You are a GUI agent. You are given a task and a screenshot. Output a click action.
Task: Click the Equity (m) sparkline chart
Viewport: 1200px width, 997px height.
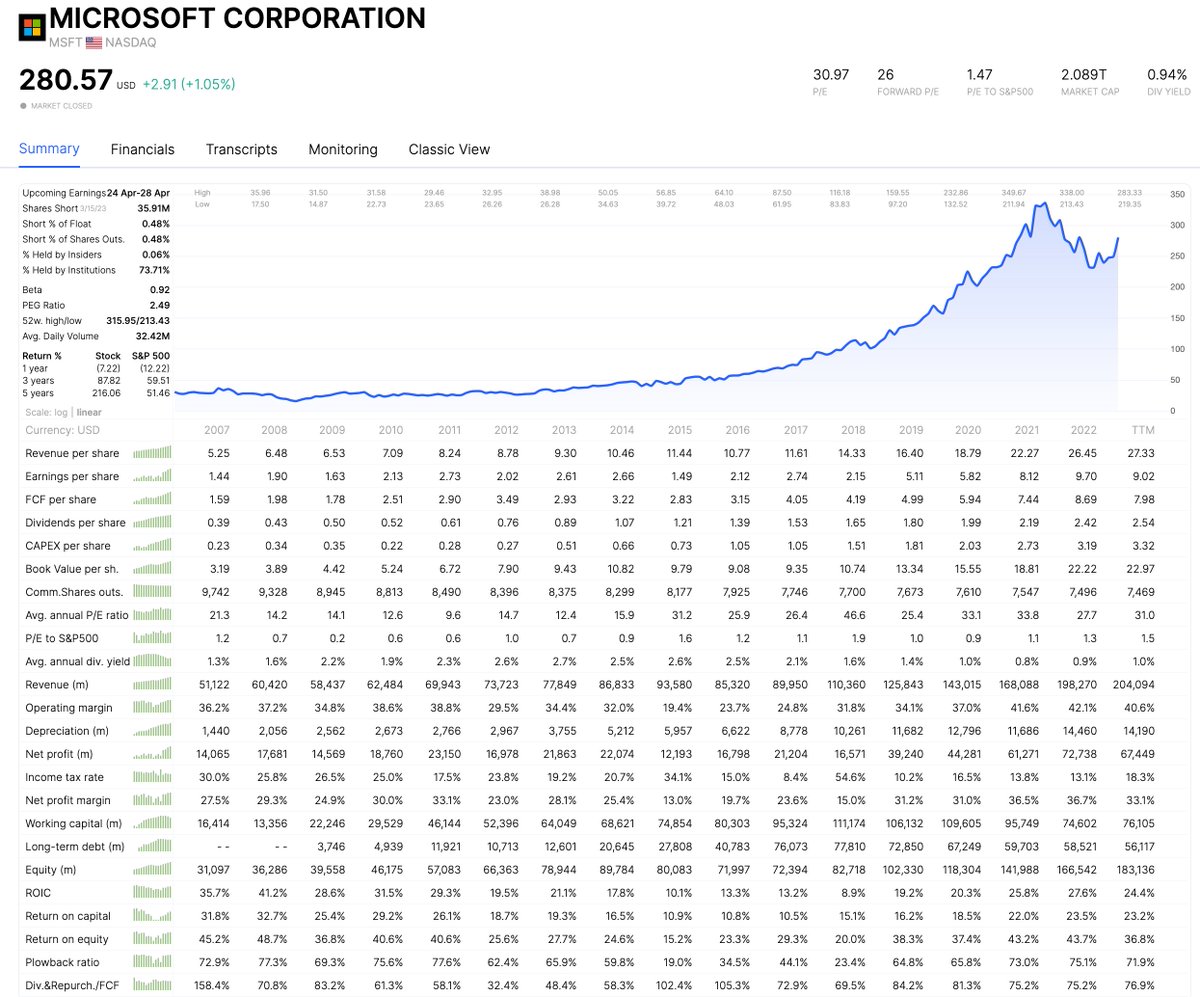151,869
